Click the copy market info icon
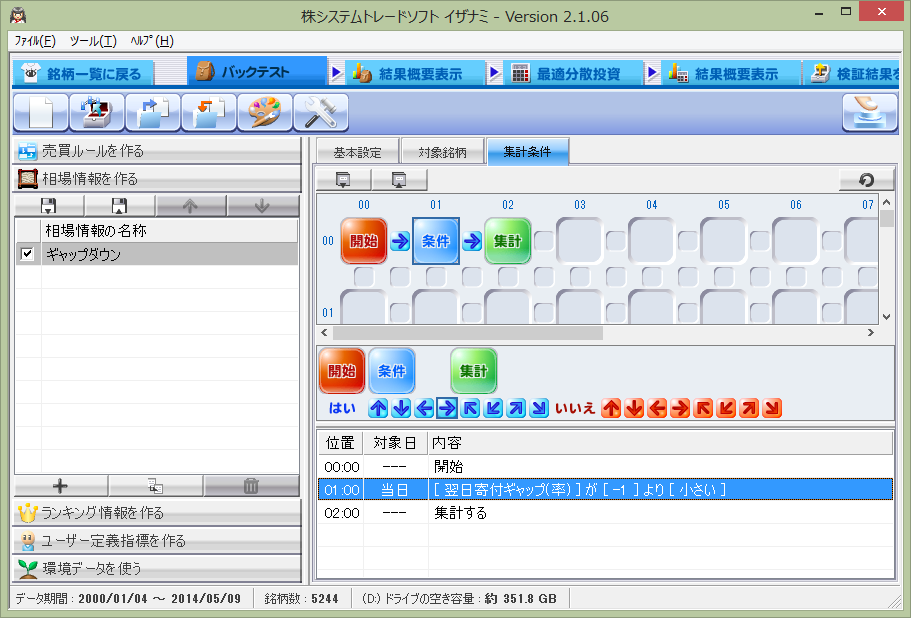 pyautogui.click(x=155, y=486)
